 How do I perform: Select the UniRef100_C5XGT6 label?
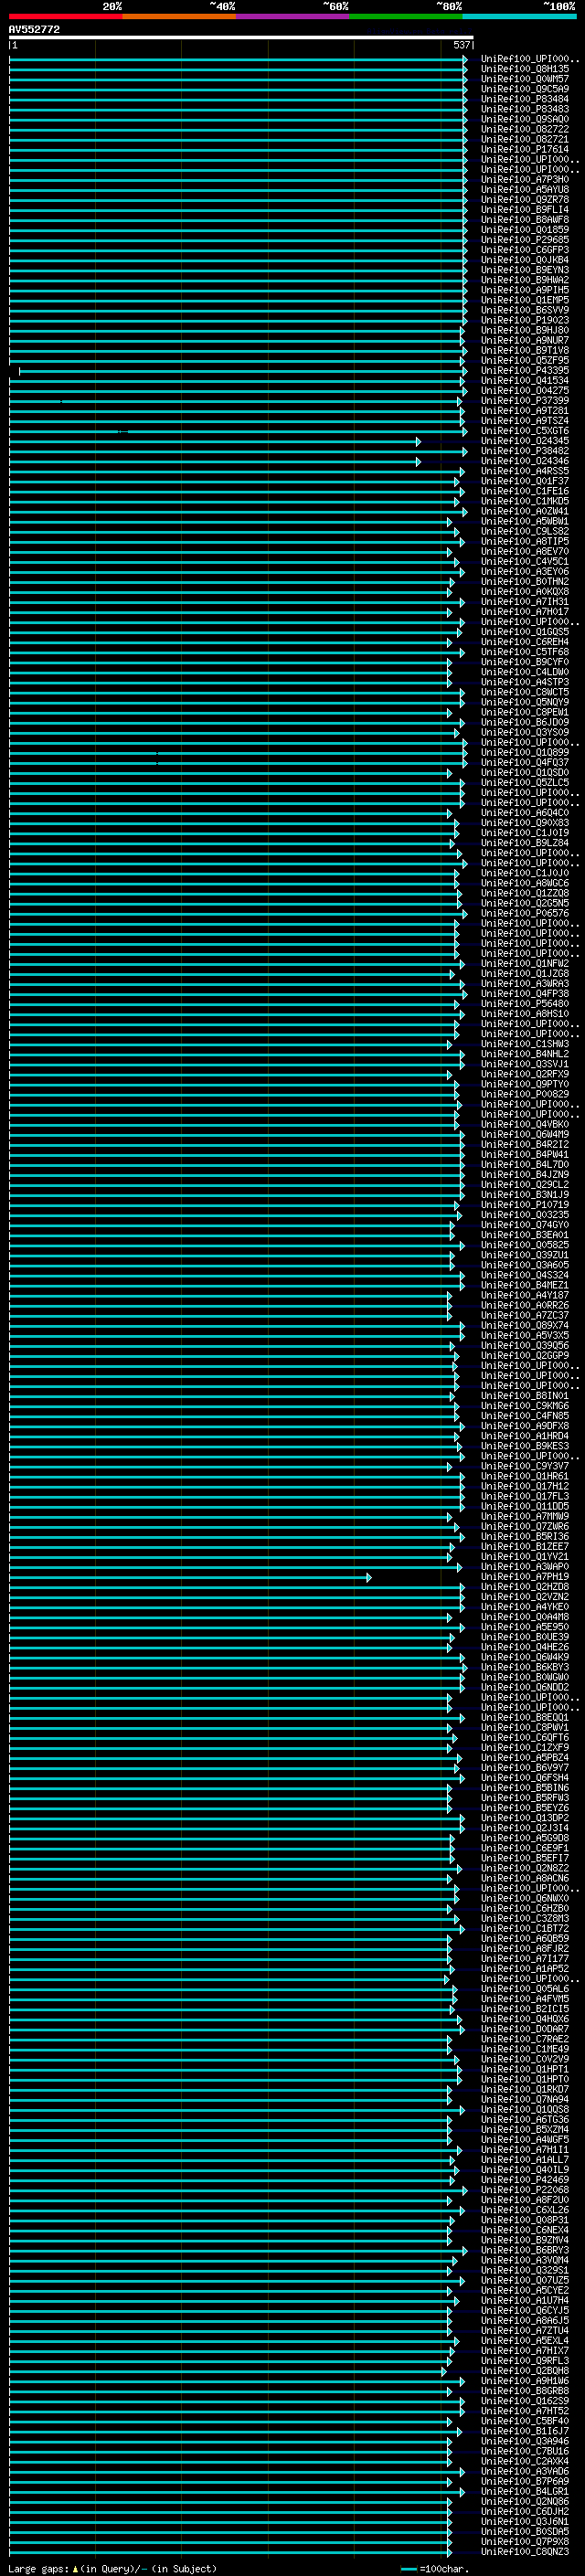[x=524, y=431]
